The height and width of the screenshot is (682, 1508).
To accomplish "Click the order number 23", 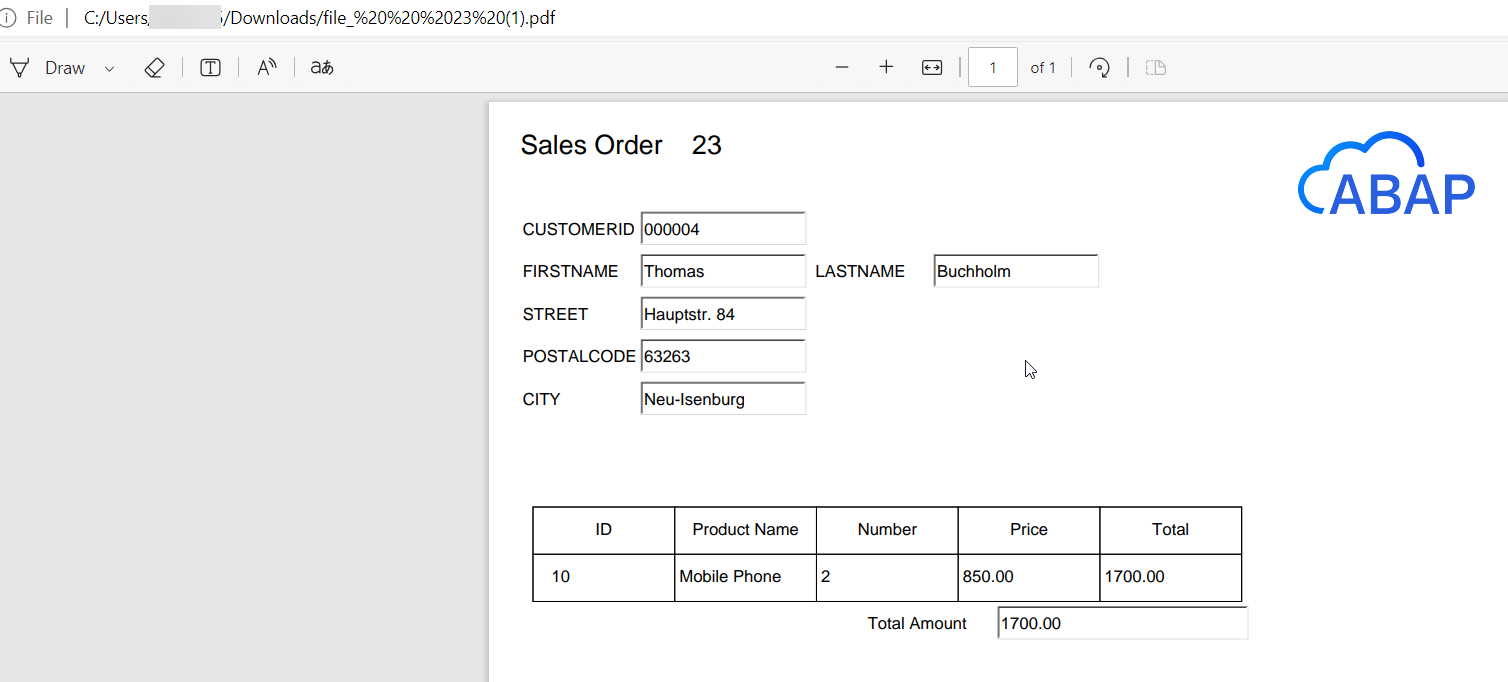I will click(707, 146).
